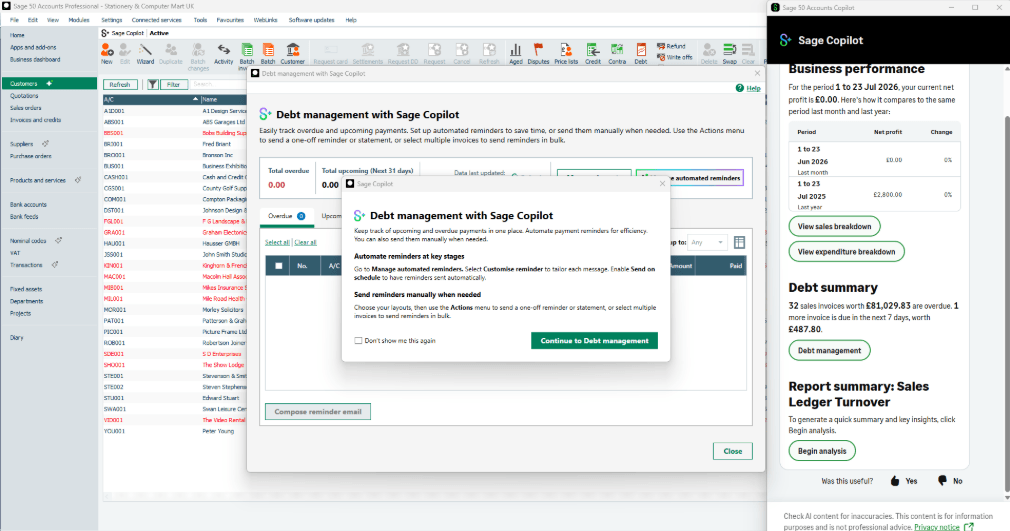Click the Disputes flag icon
This screenshot has height=531, width=1010.
[538, 53]
